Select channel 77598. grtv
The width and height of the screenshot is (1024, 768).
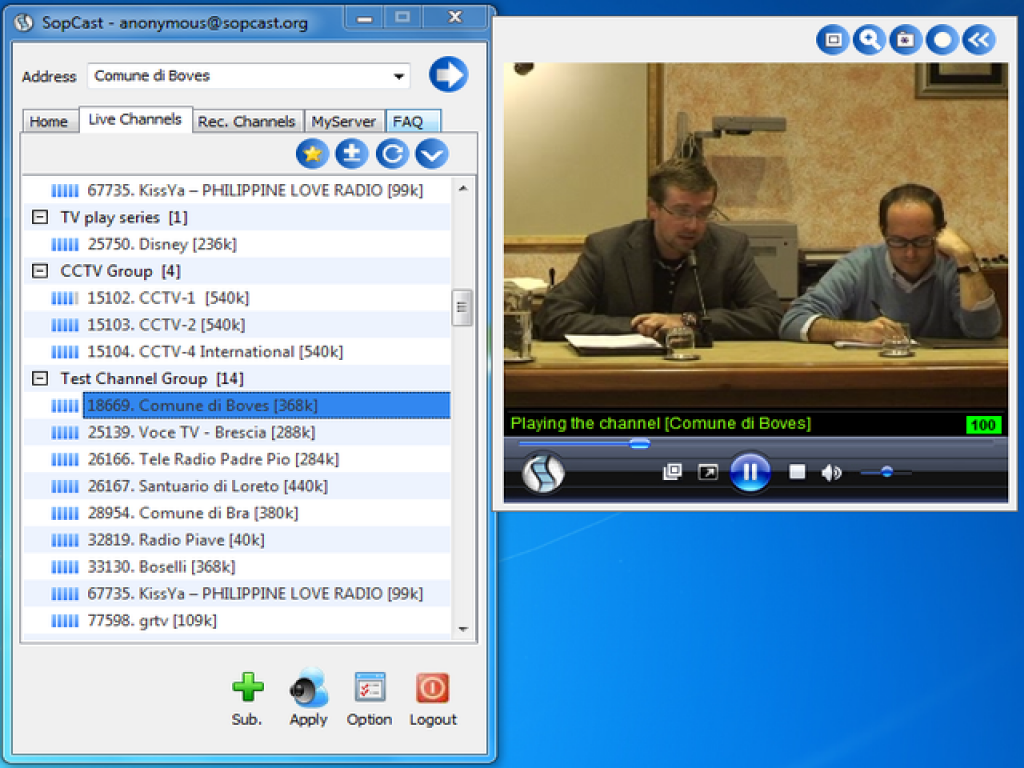(152, 620)
